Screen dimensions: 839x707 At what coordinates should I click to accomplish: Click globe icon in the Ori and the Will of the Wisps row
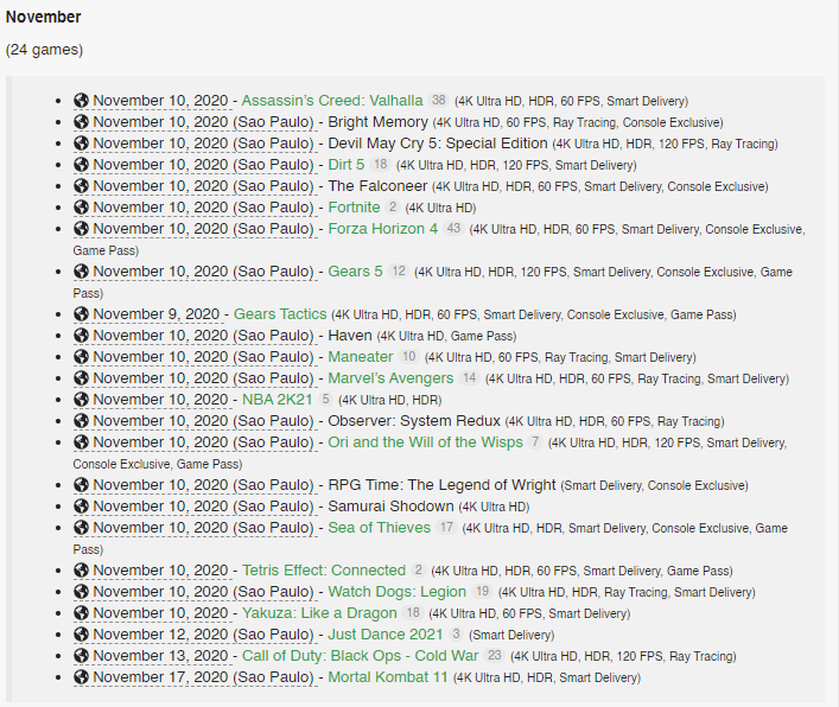(x=81, y=443)
